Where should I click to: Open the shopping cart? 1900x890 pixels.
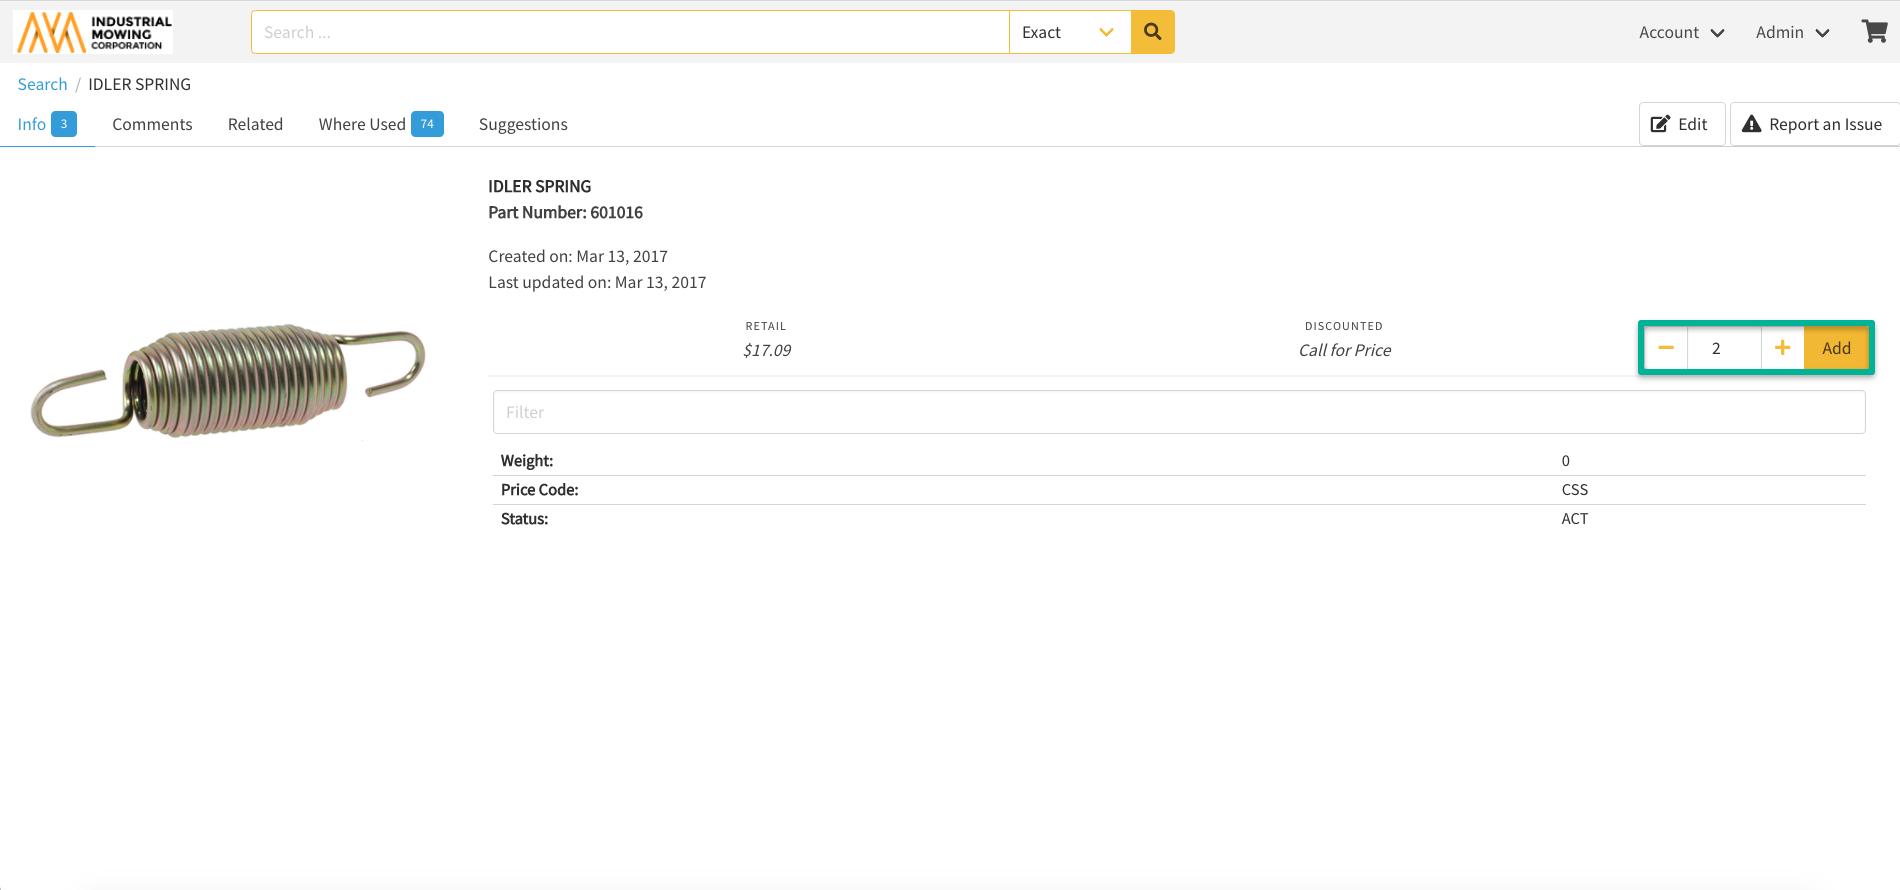pyautogui.click(x=1874, y=32)
